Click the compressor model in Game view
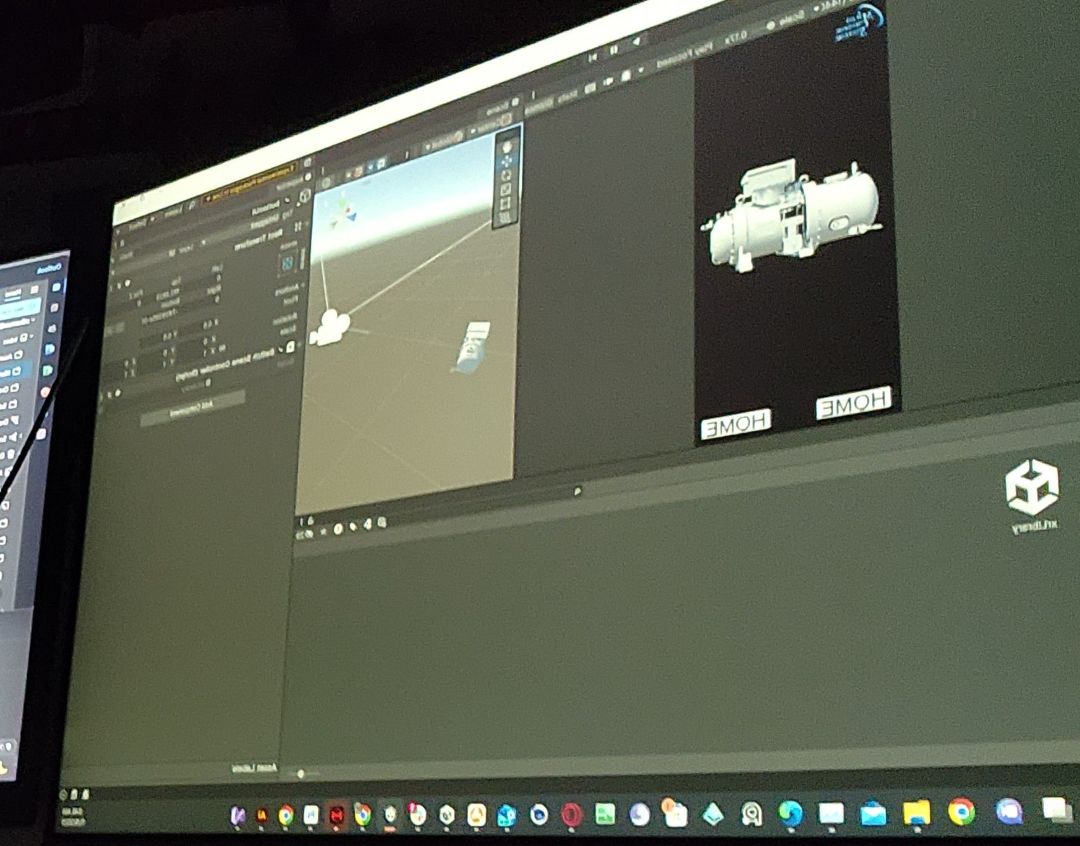 [792, 214]
